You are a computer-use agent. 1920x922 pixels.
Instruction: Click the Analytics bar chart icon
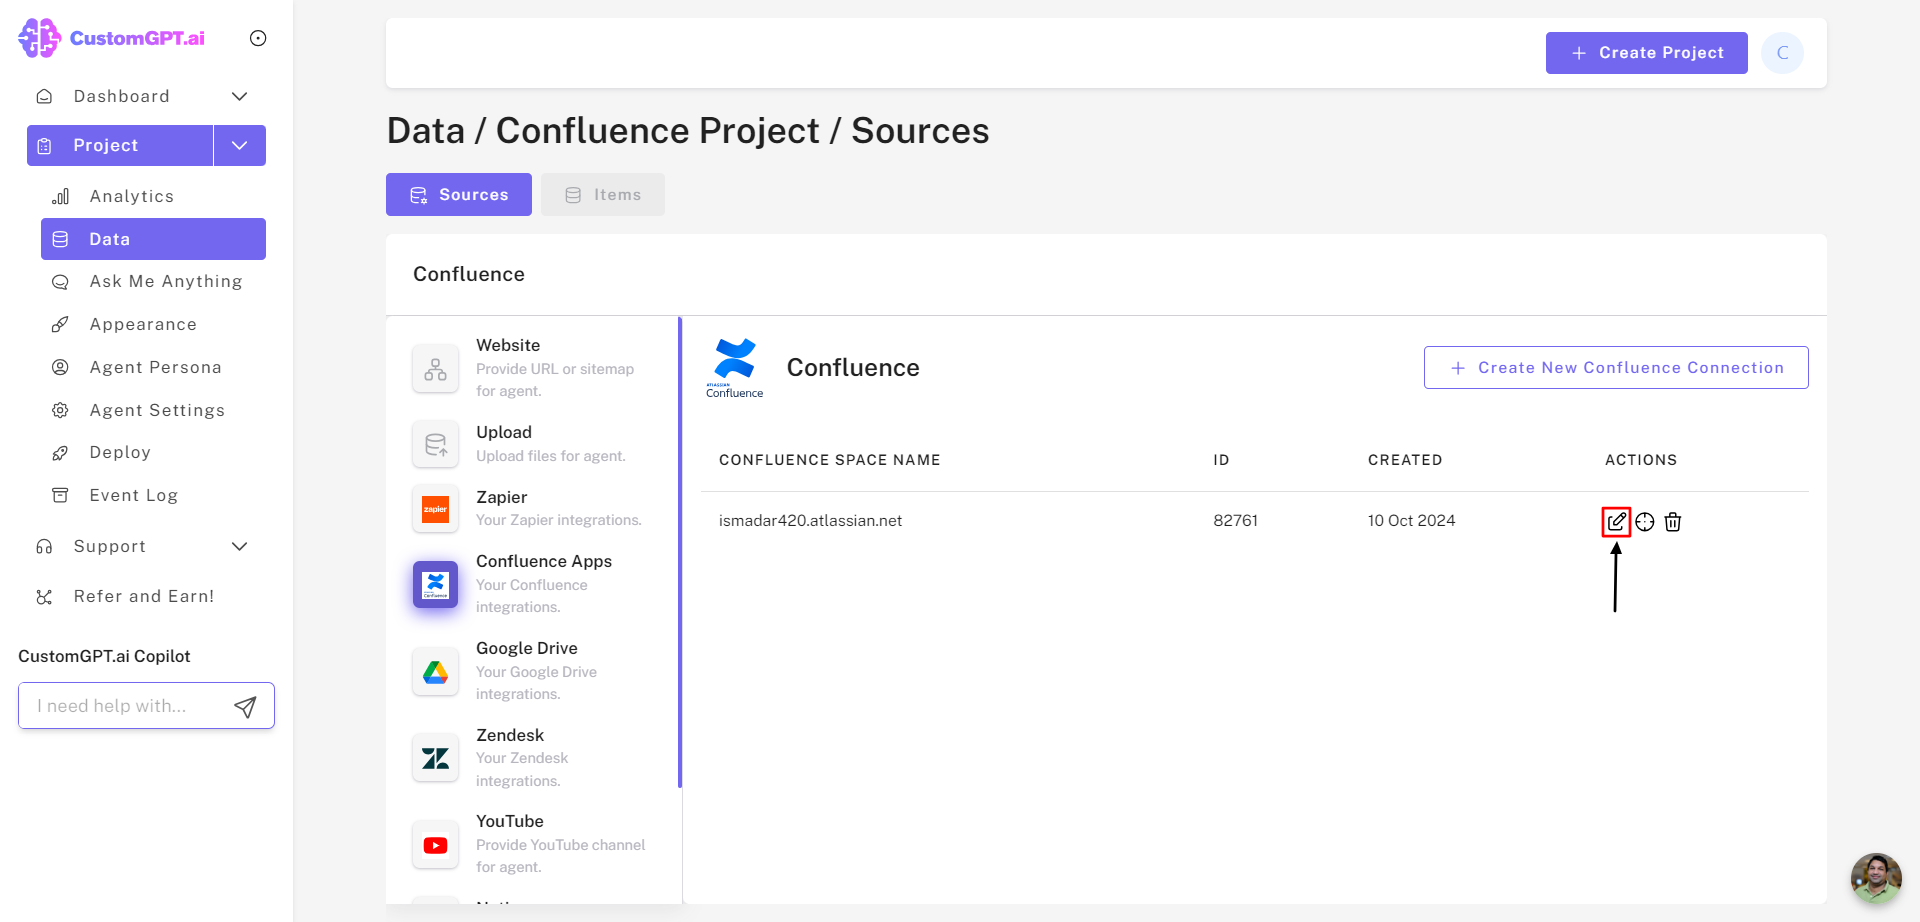tap(61, 196)
